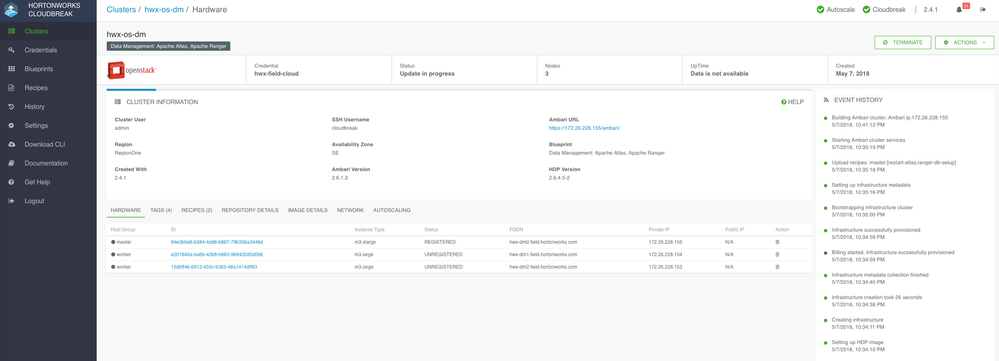Click the Logout sidebar label
The image size is (999, 361).
pos(34,201)
